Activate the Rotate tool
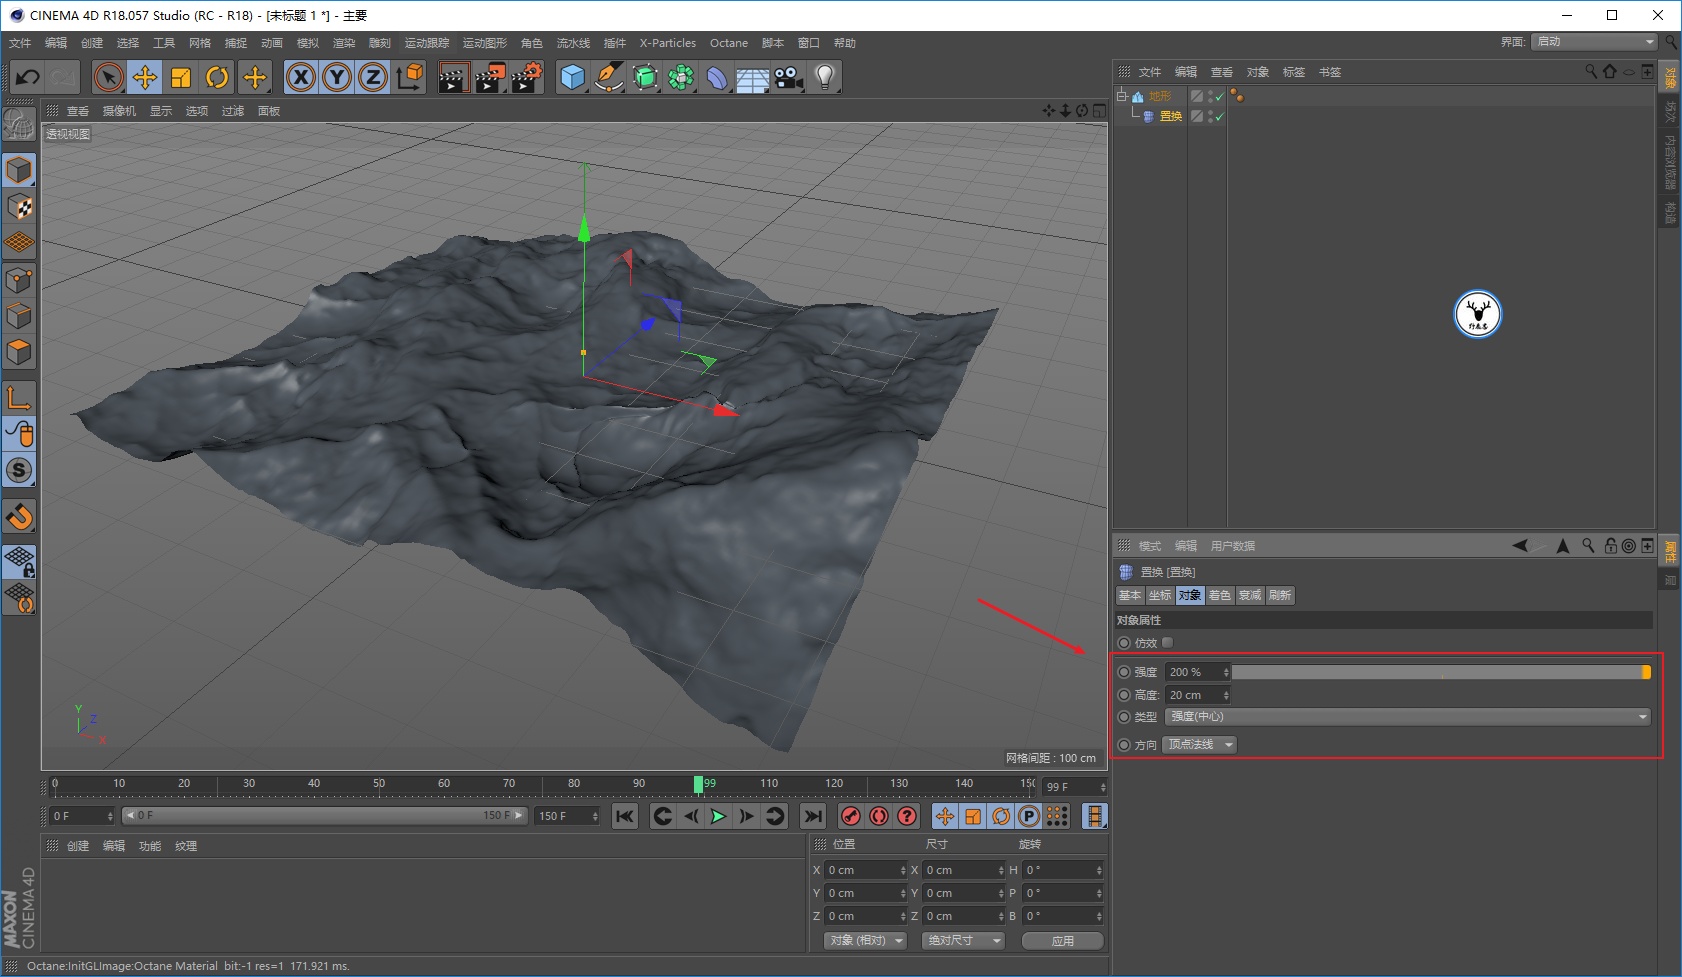Screen dimensions: 1682x977 [217, 77]
